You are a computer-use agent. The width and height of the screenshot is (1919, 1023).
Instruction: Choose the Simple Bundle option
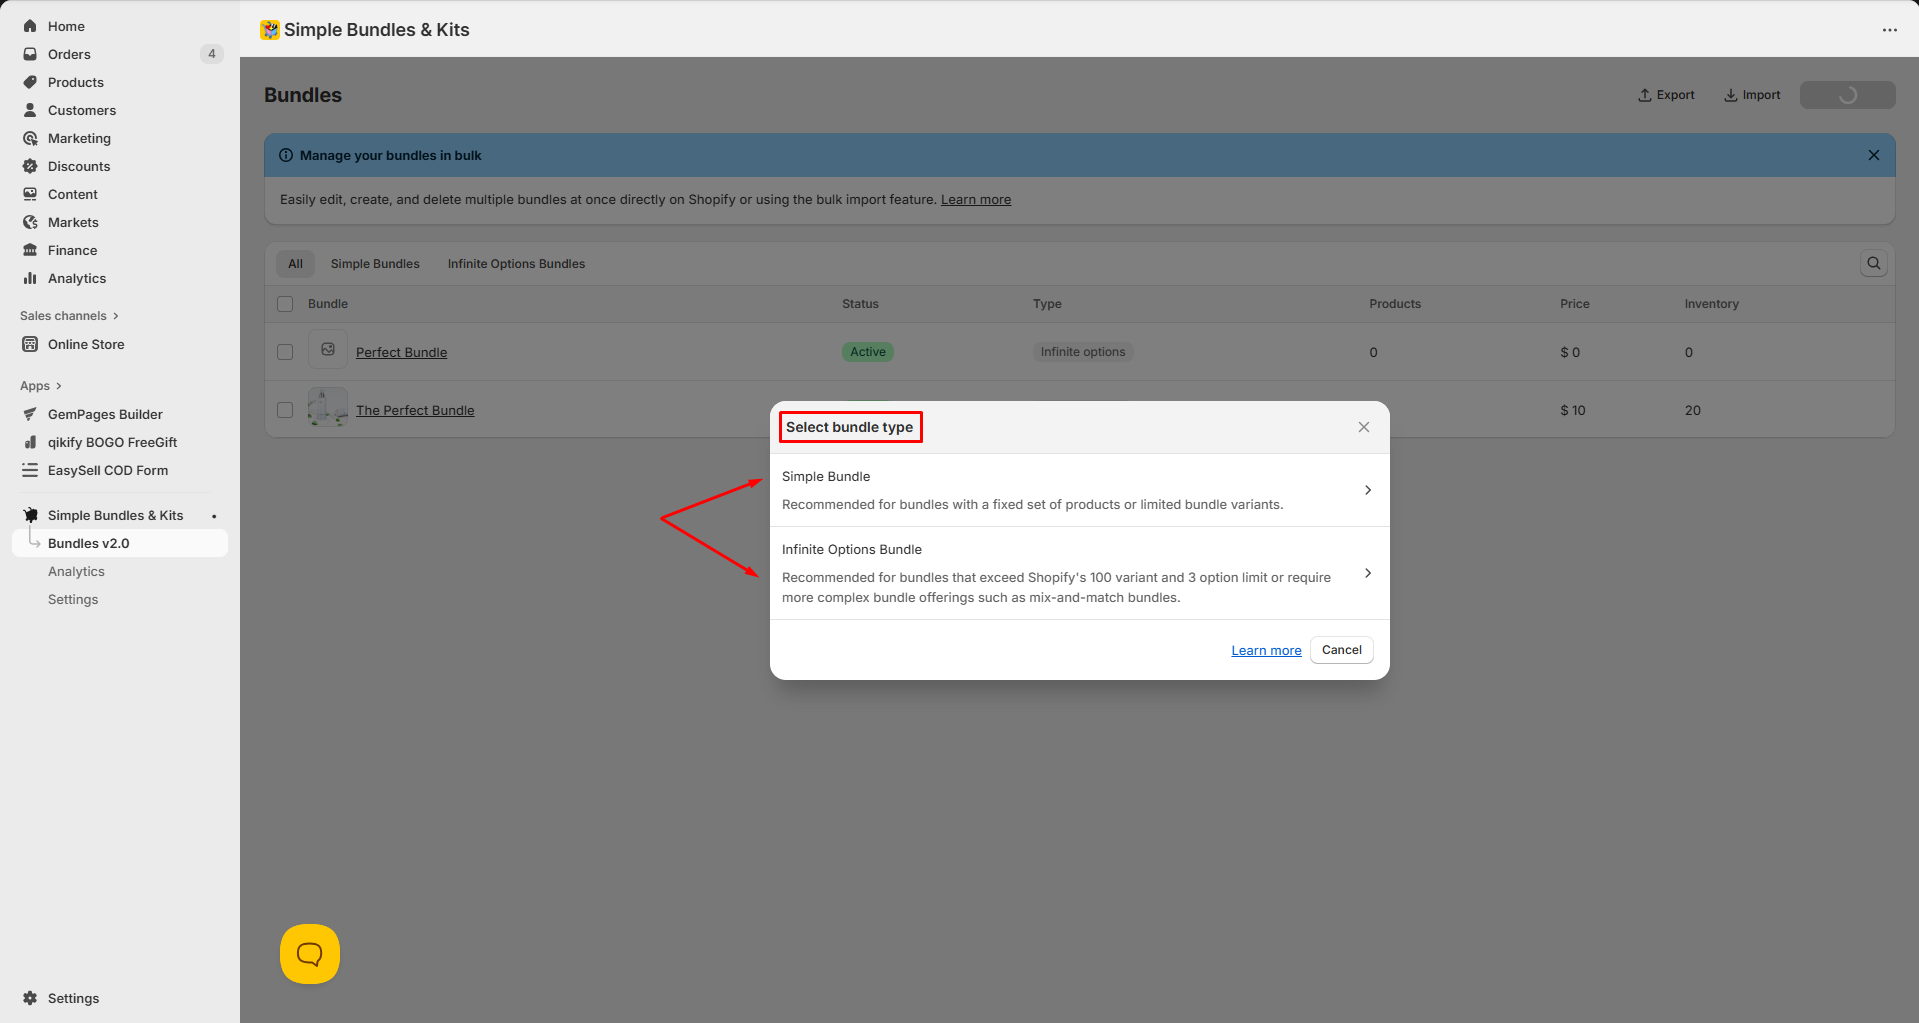point(1078,490)
